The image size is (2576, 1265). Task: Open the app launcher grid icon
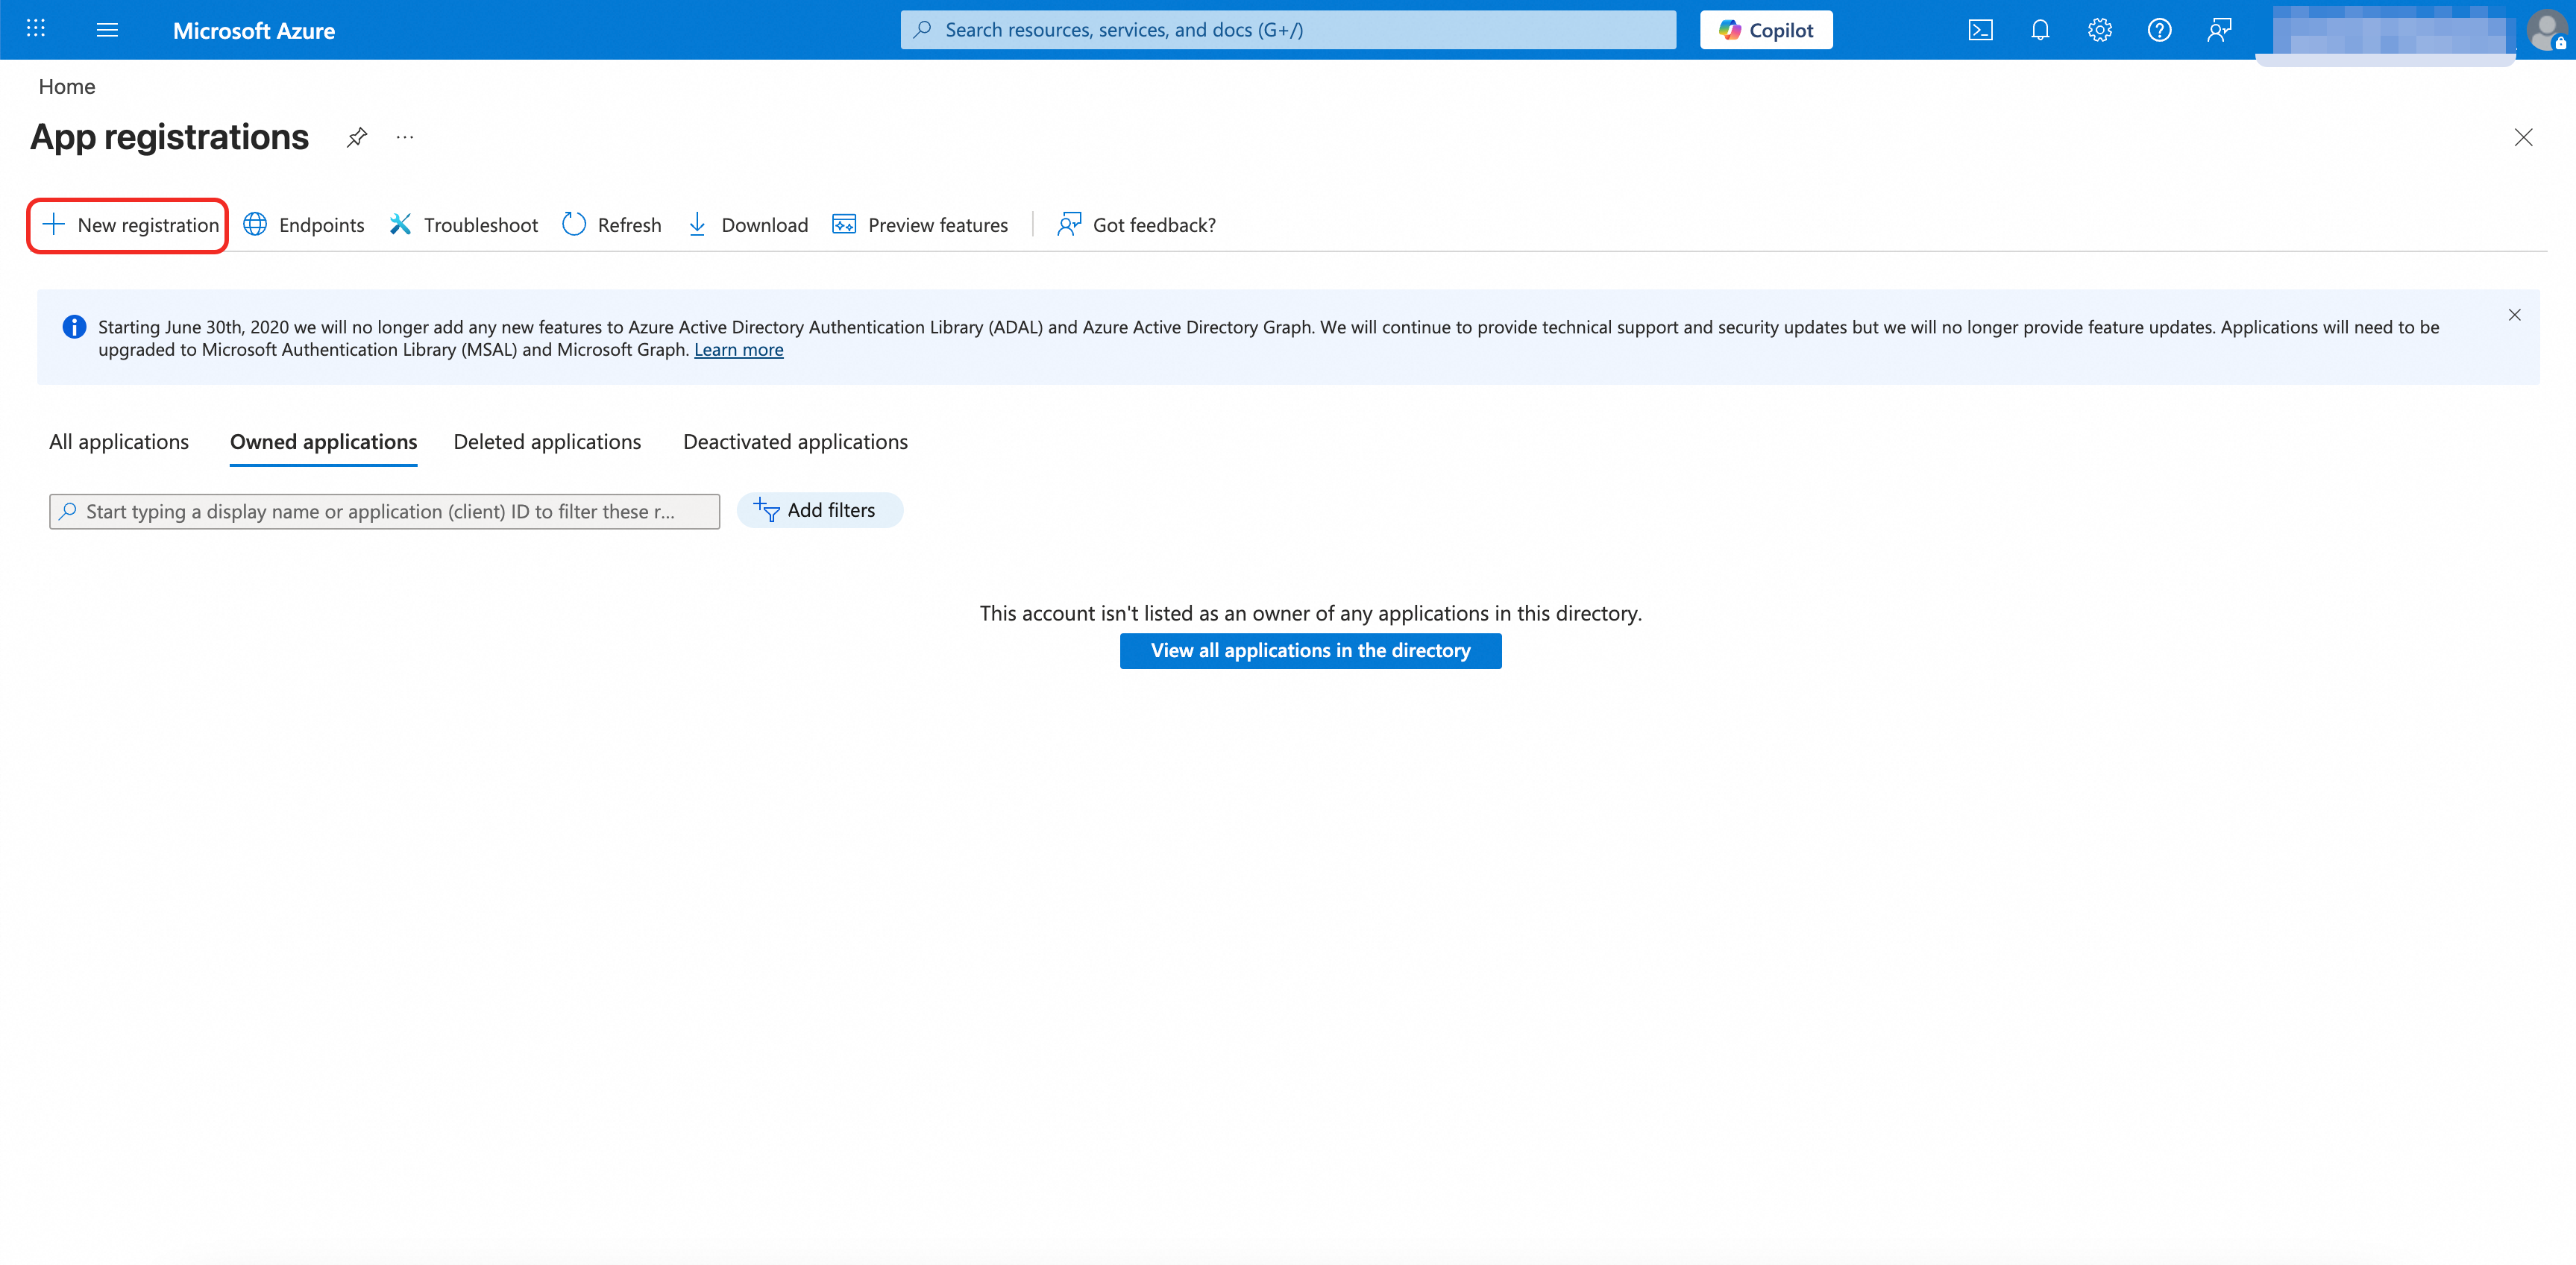click(x=36, y=29)
